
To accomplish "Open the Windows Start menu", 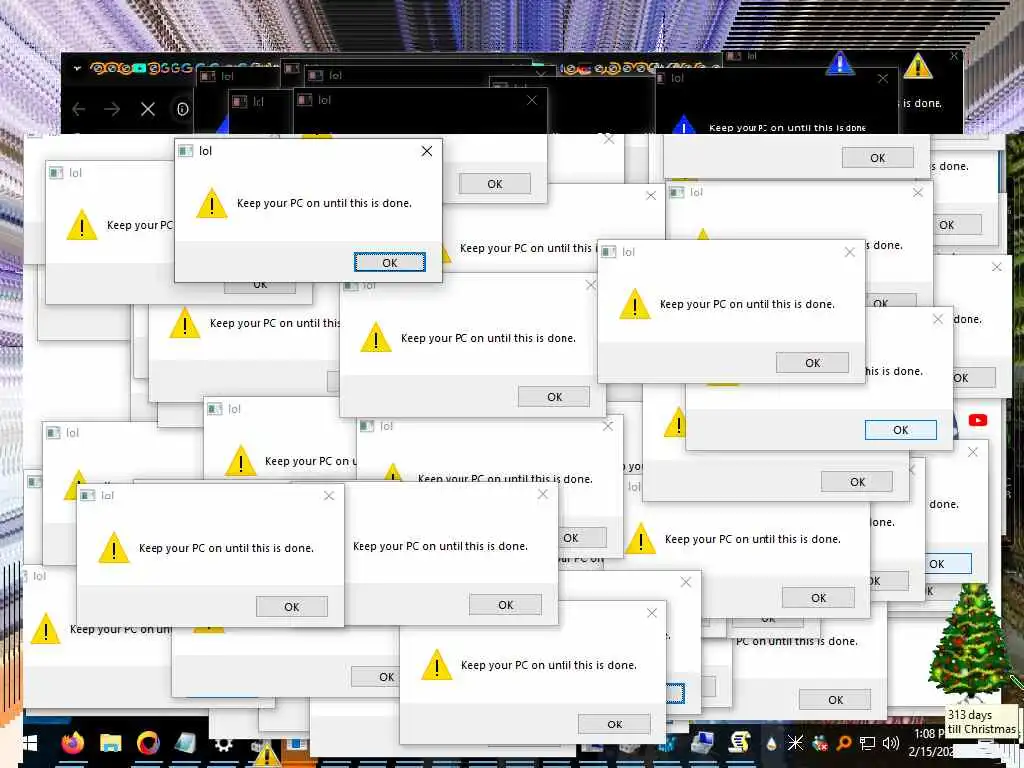I will tap(30, 743).
